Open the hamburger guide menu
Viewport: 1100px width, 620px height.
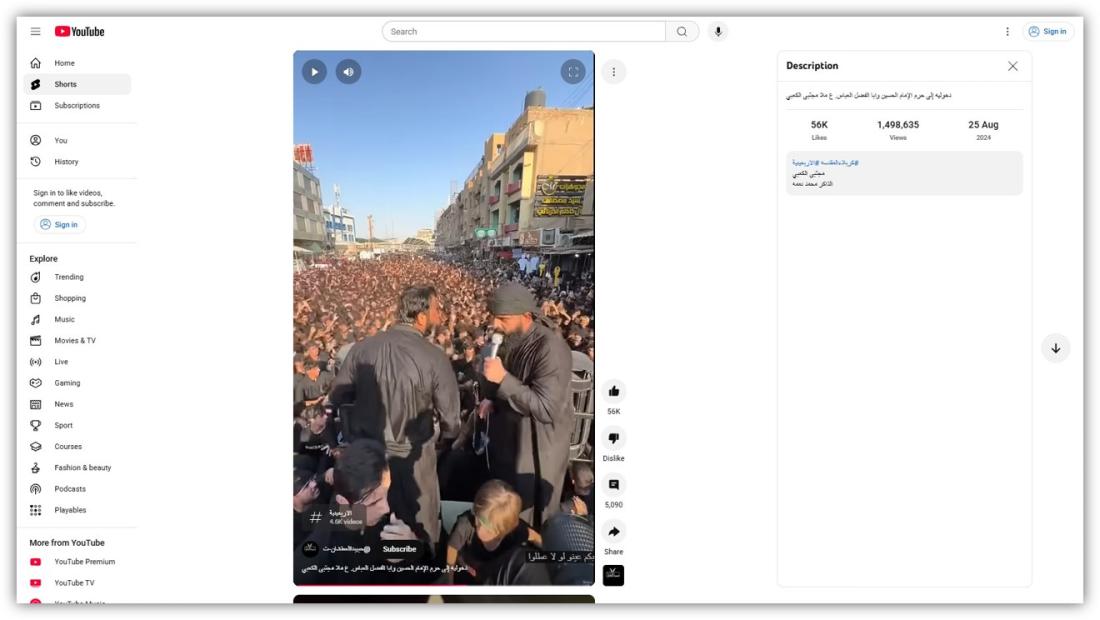pos(35,32)
